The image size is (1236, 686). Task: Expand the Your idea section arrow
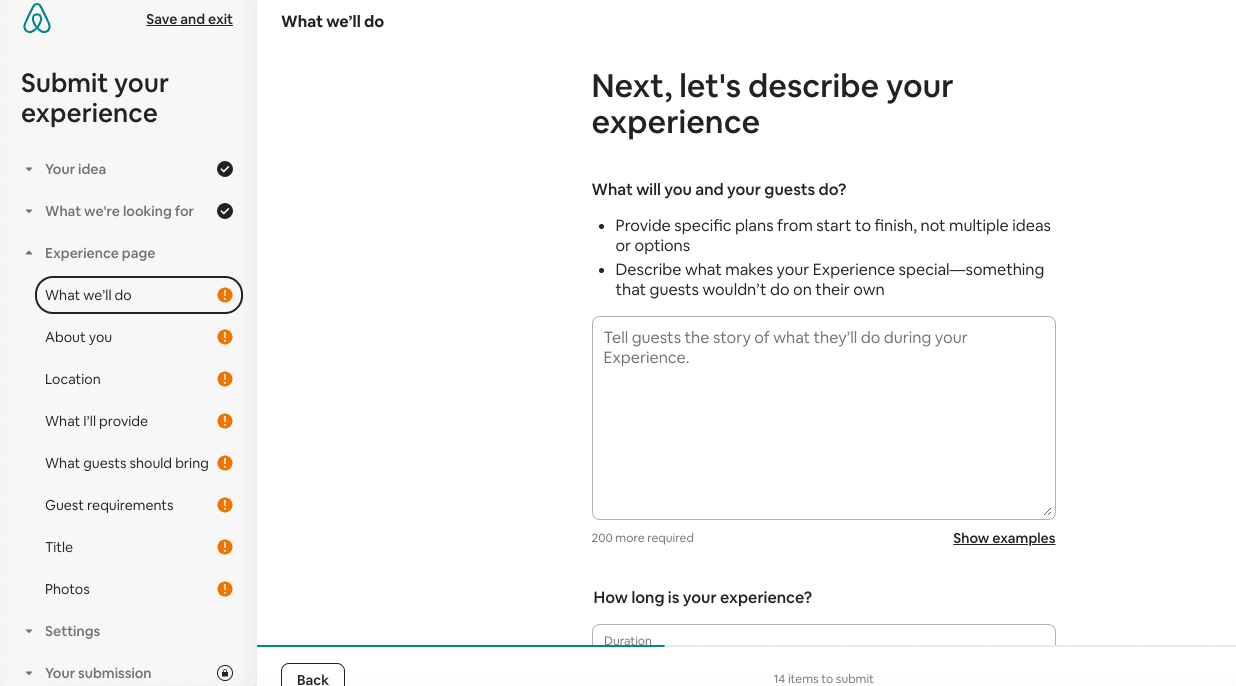(x=29, y=170)
